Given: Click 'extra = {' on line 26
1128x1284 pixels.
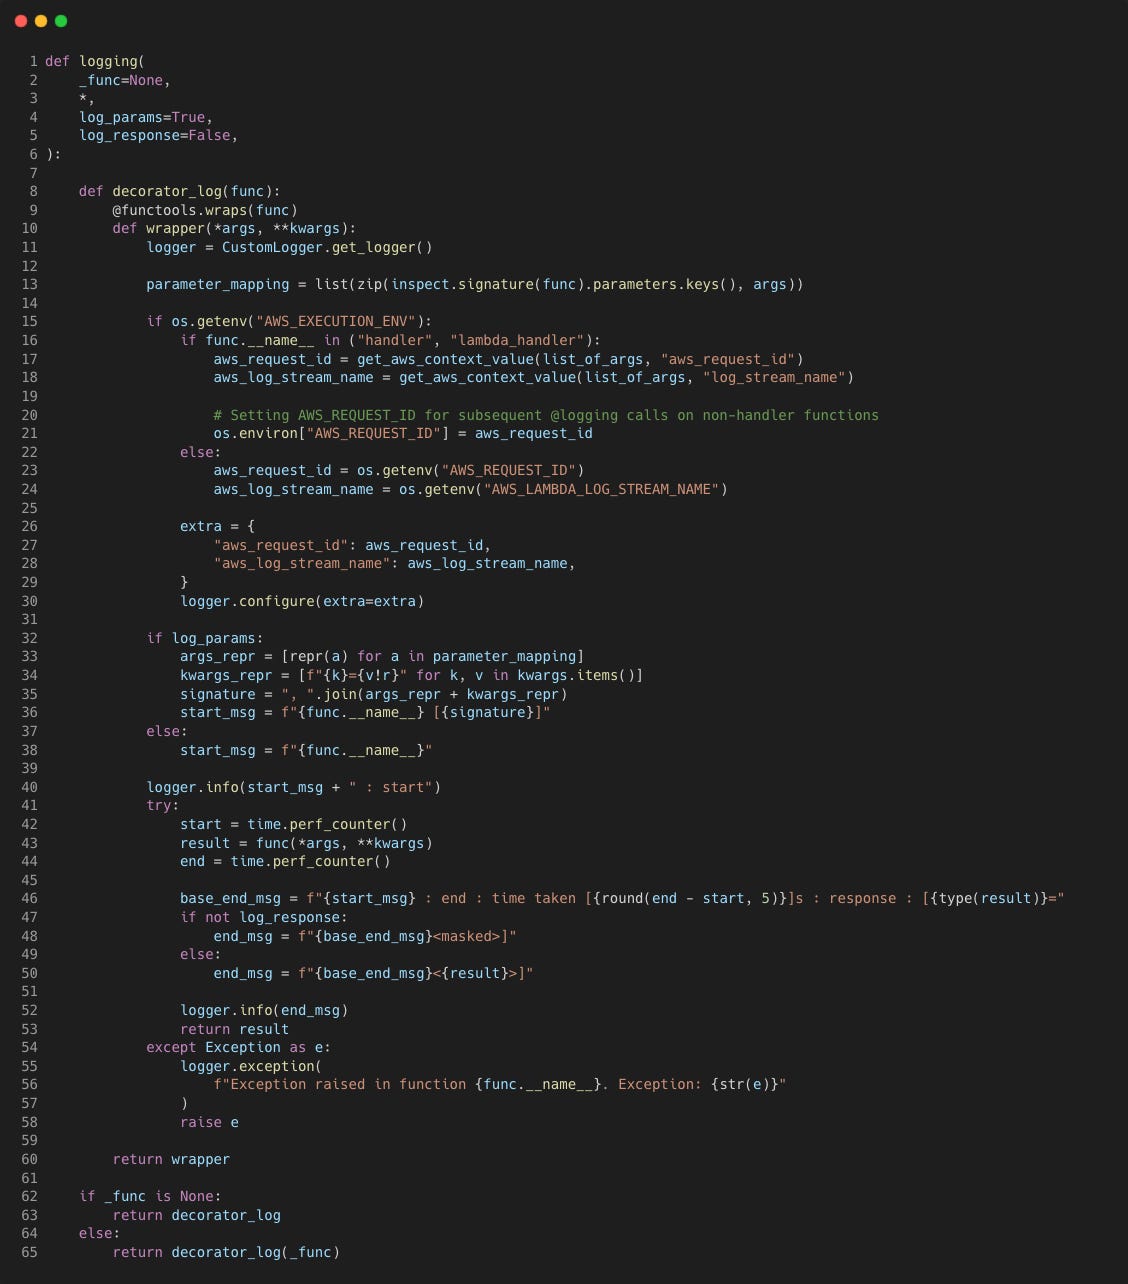Looking at the screenshot, I should click(x=218, y=526).
